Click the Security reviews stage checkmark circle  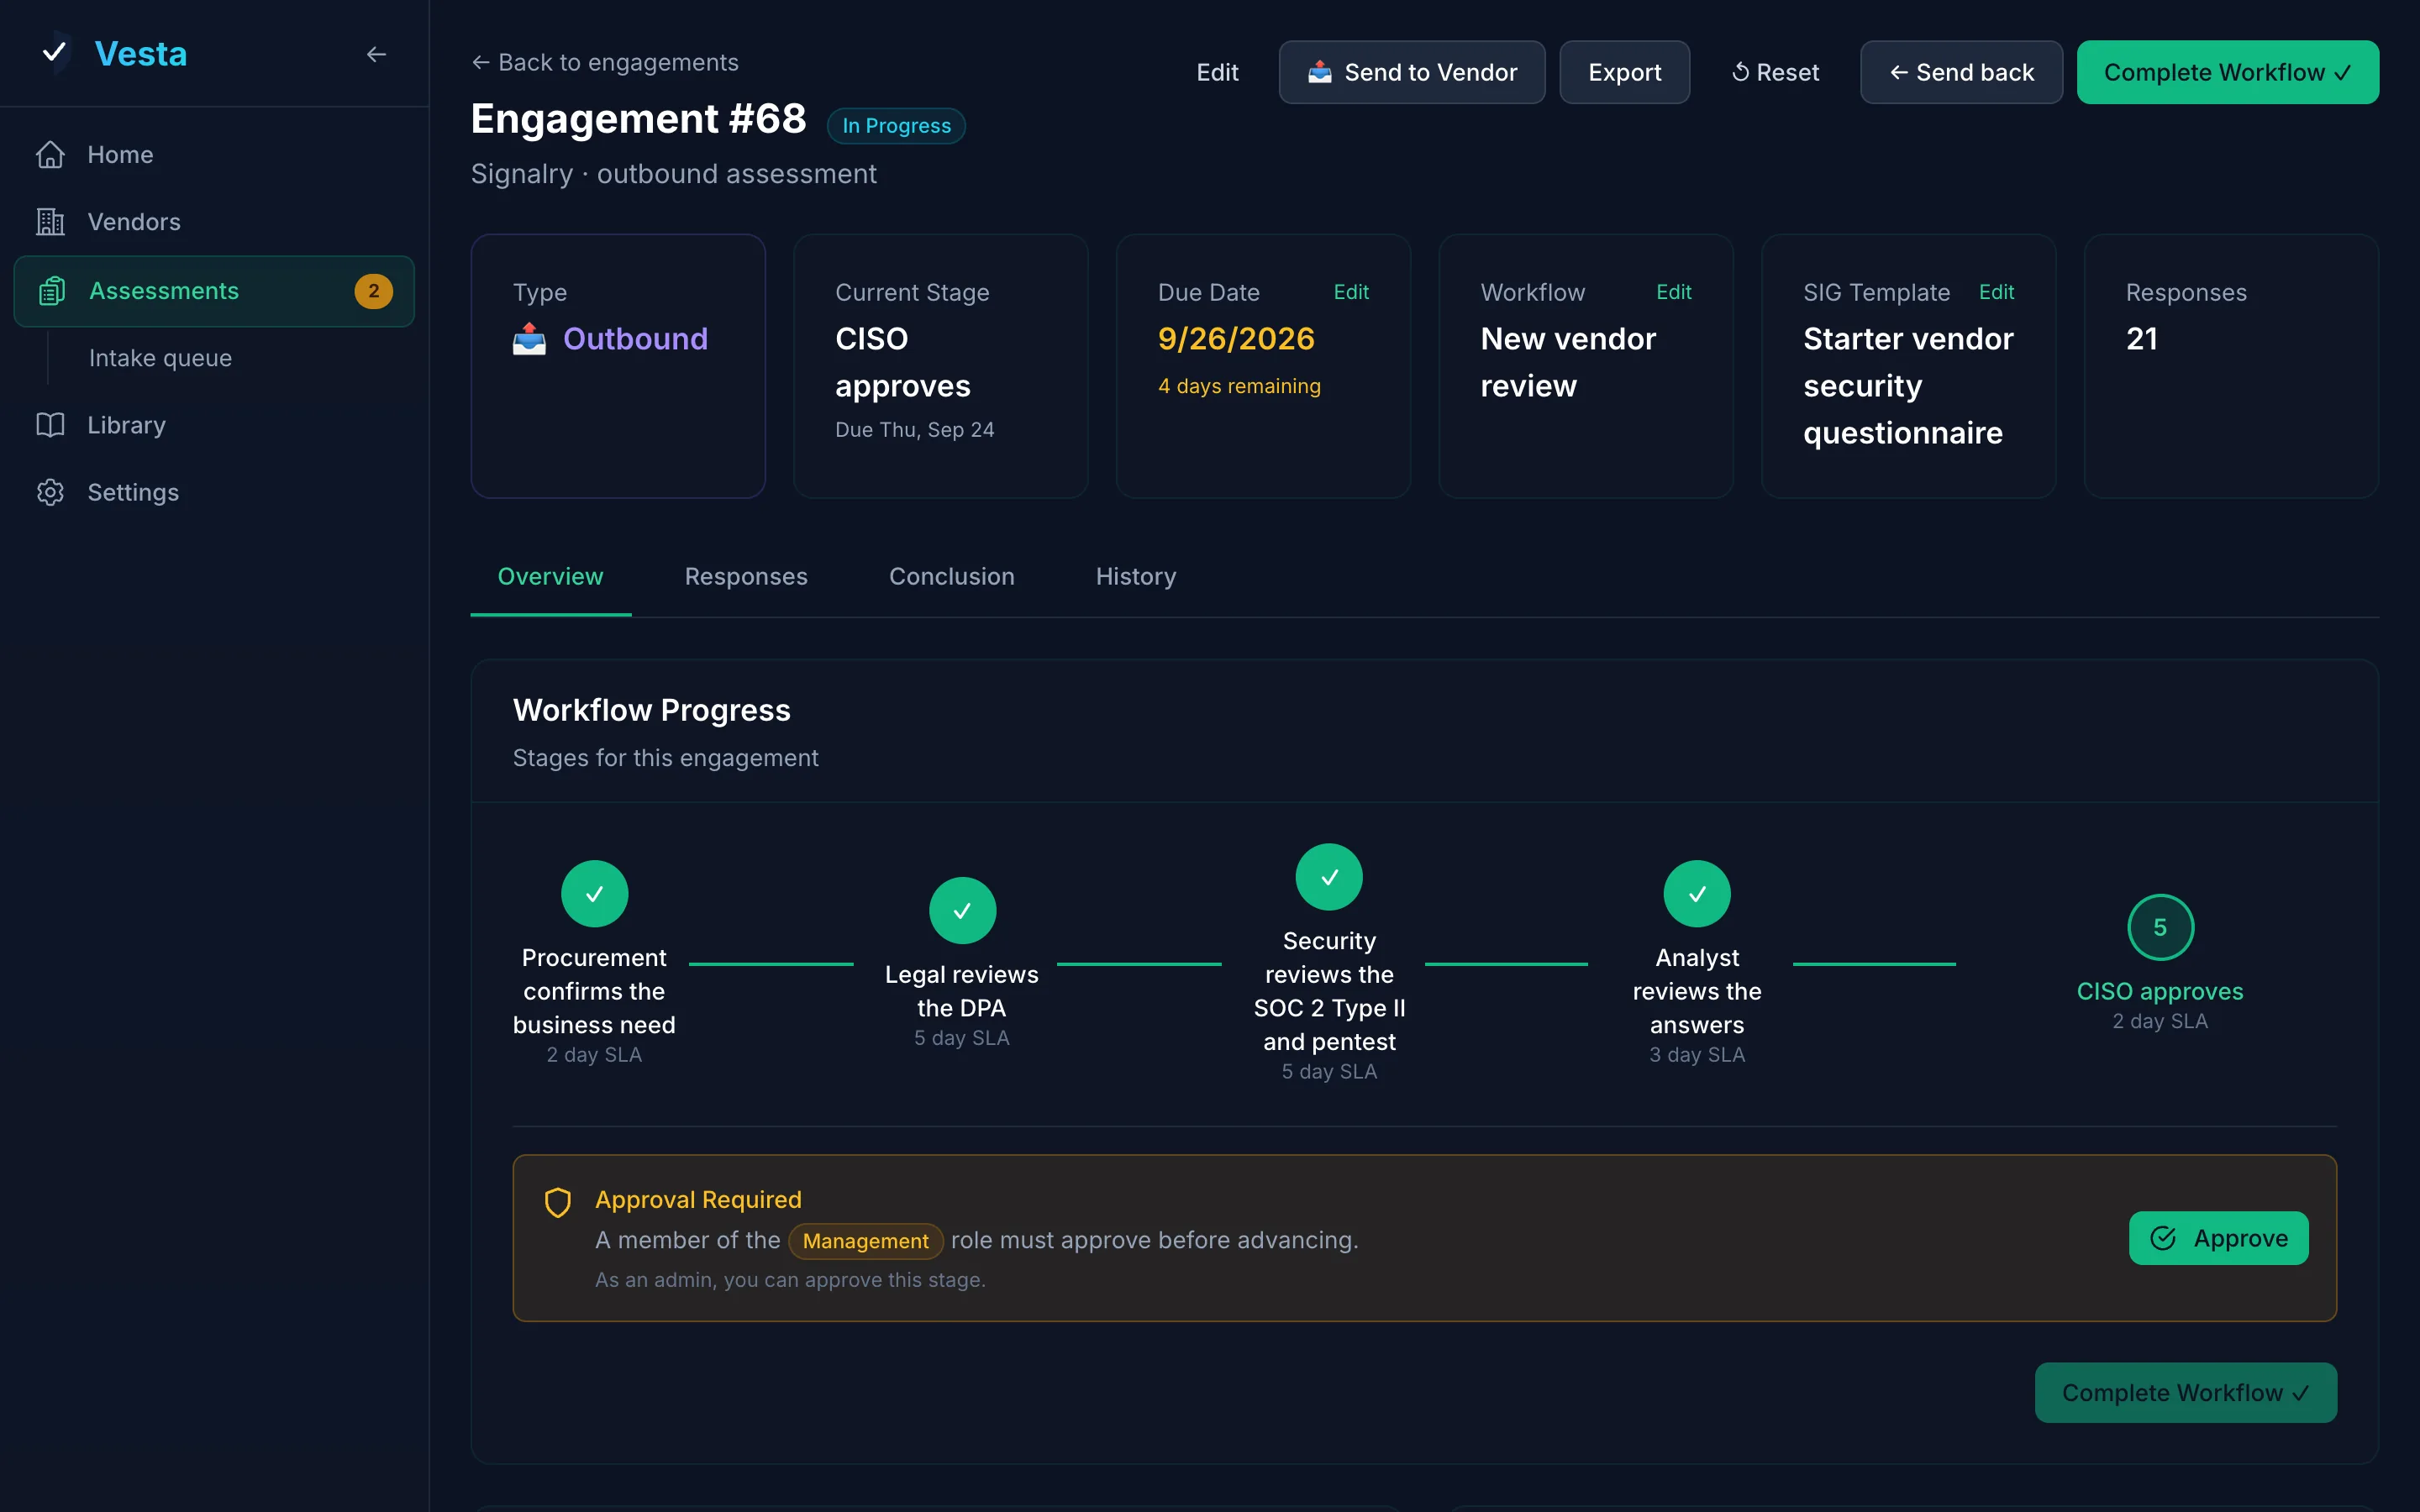coord(1329,877)
